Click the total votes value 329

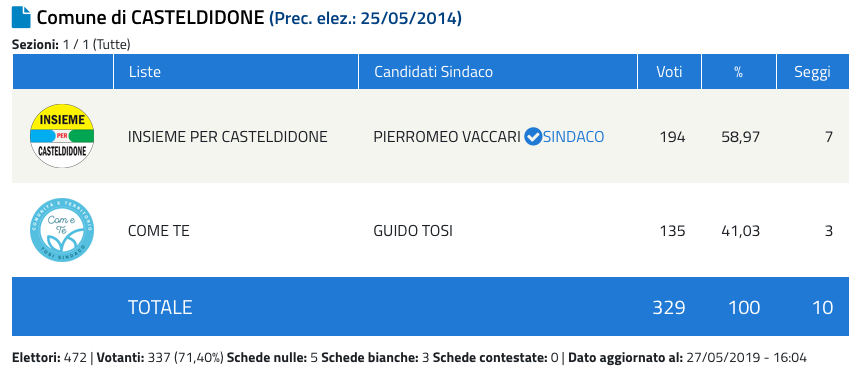point(669,307)
